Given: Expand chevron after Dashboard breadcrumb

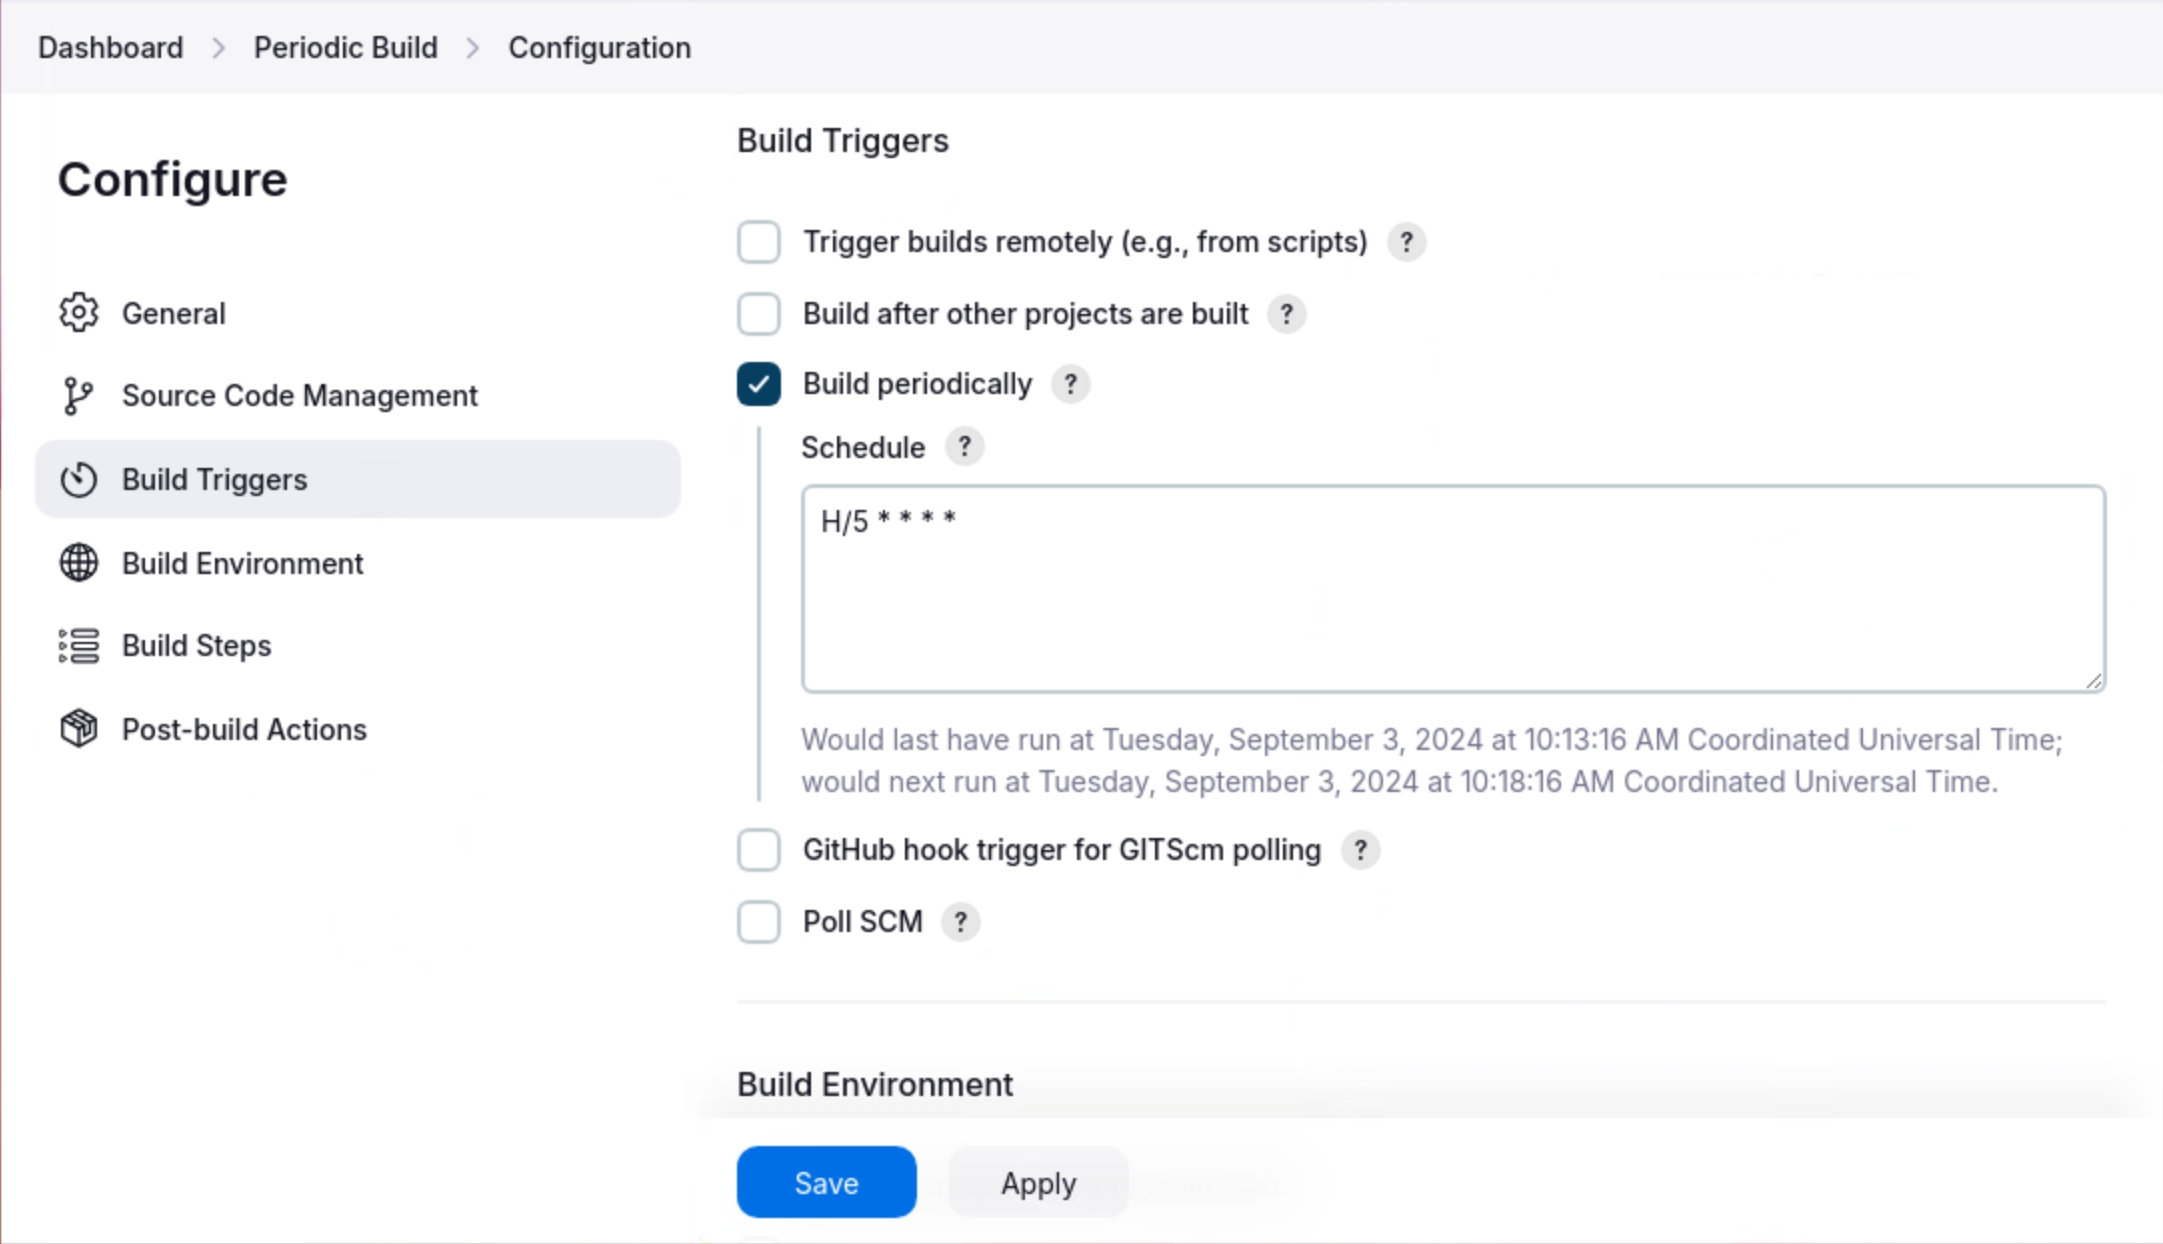Looking at the screenshot, I should click(x=218, y=48).
